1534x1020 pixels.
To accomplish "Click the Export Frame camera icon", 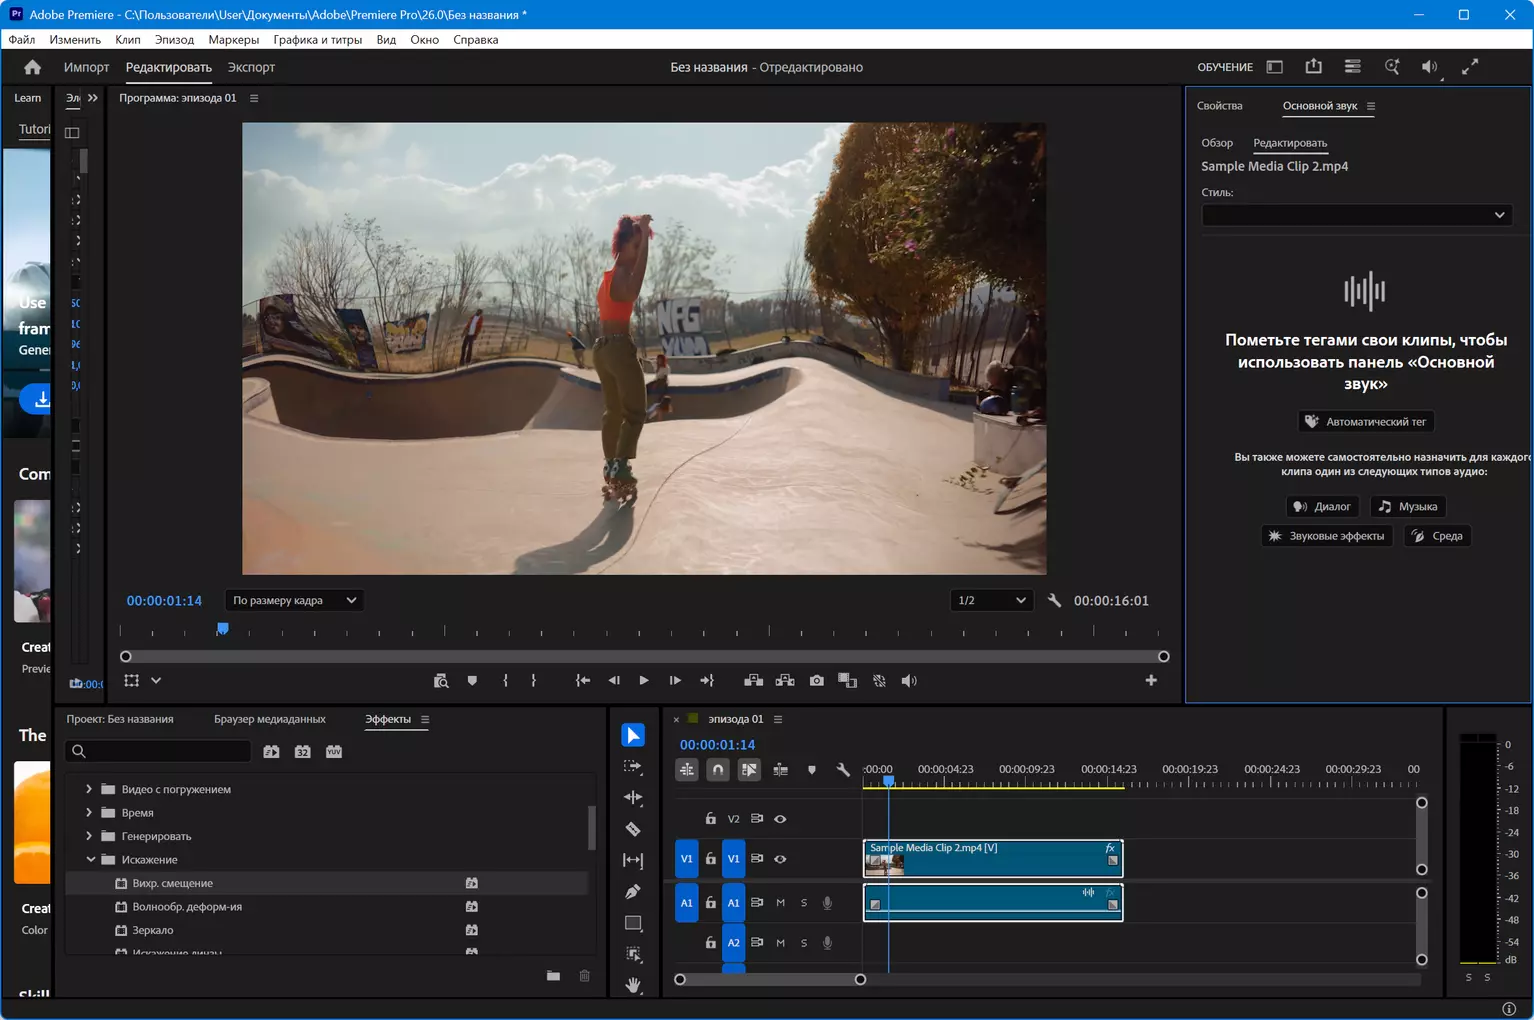I will point(817,681).
